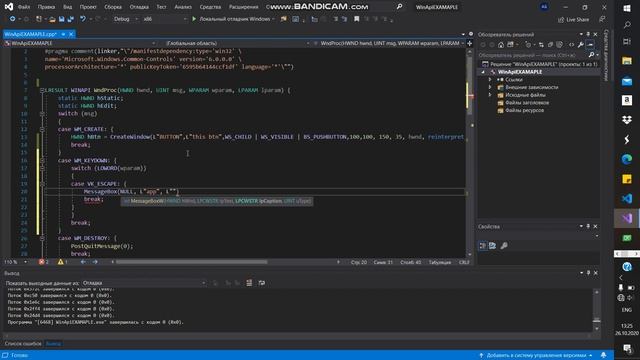Collapse the WndProc function fold marker
The width and height of the screenshot is (640, 360).
pos(42,90)
